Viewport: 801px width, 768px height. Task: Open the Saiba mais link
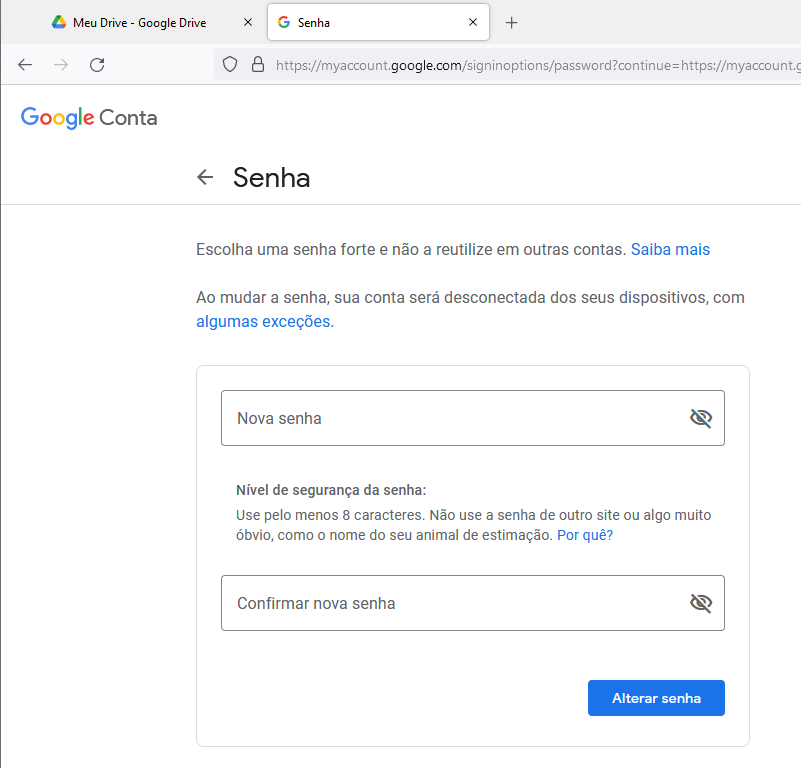click(670, 249)
